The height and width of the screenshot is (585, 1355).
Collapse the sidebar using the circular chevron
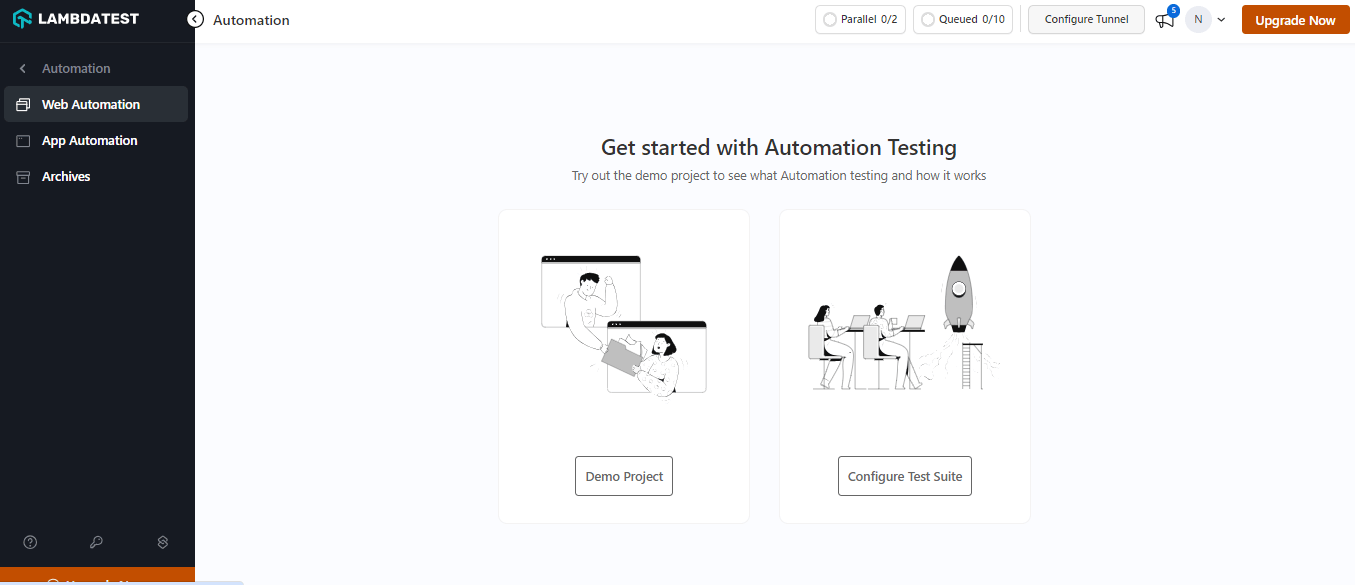195,18
